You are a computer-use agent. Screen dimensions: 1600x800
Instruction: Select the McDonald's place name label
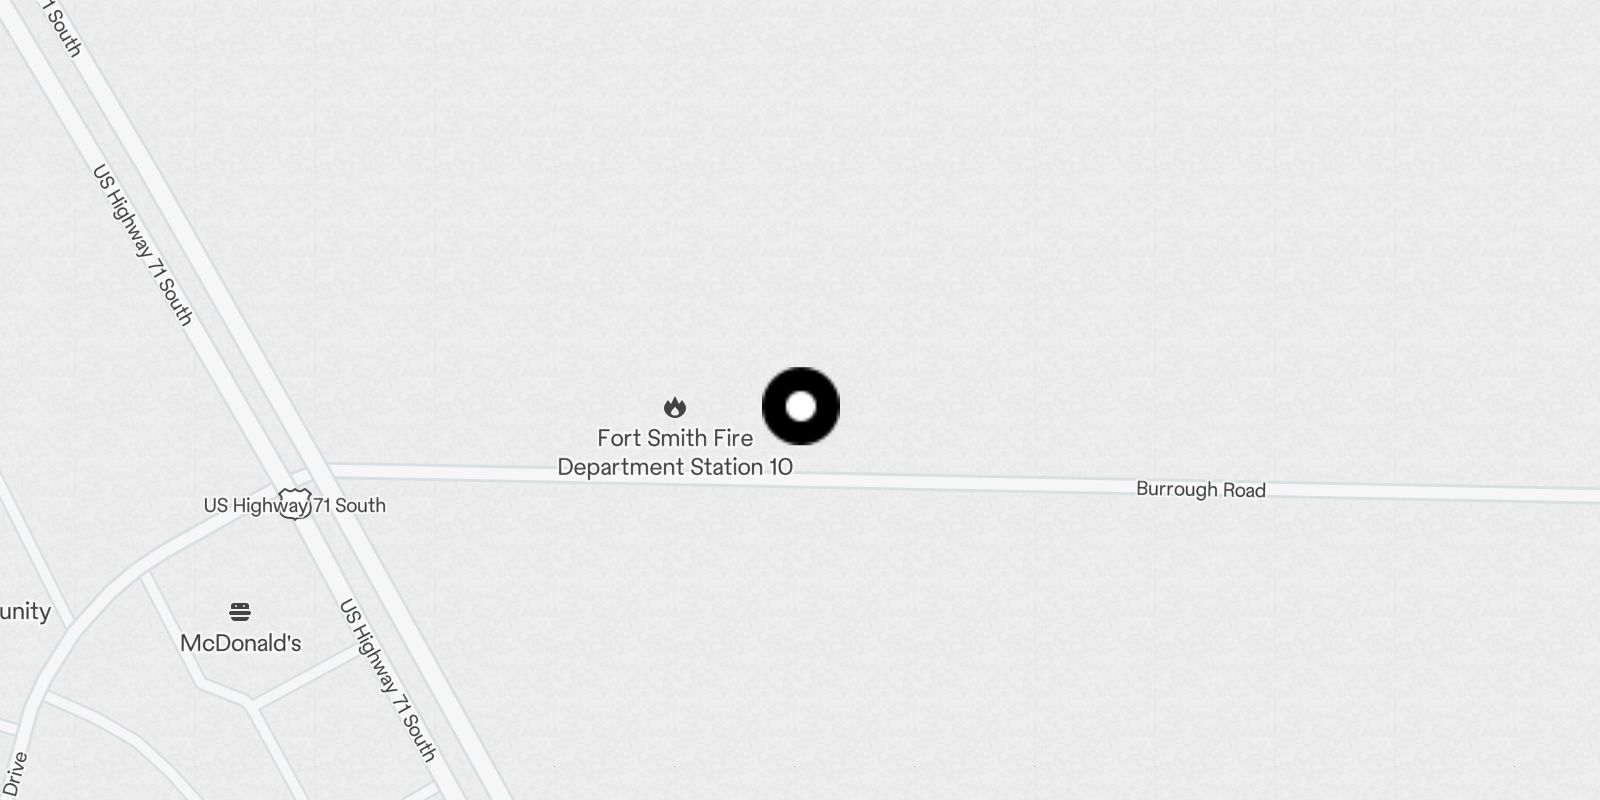click(241, 643)
